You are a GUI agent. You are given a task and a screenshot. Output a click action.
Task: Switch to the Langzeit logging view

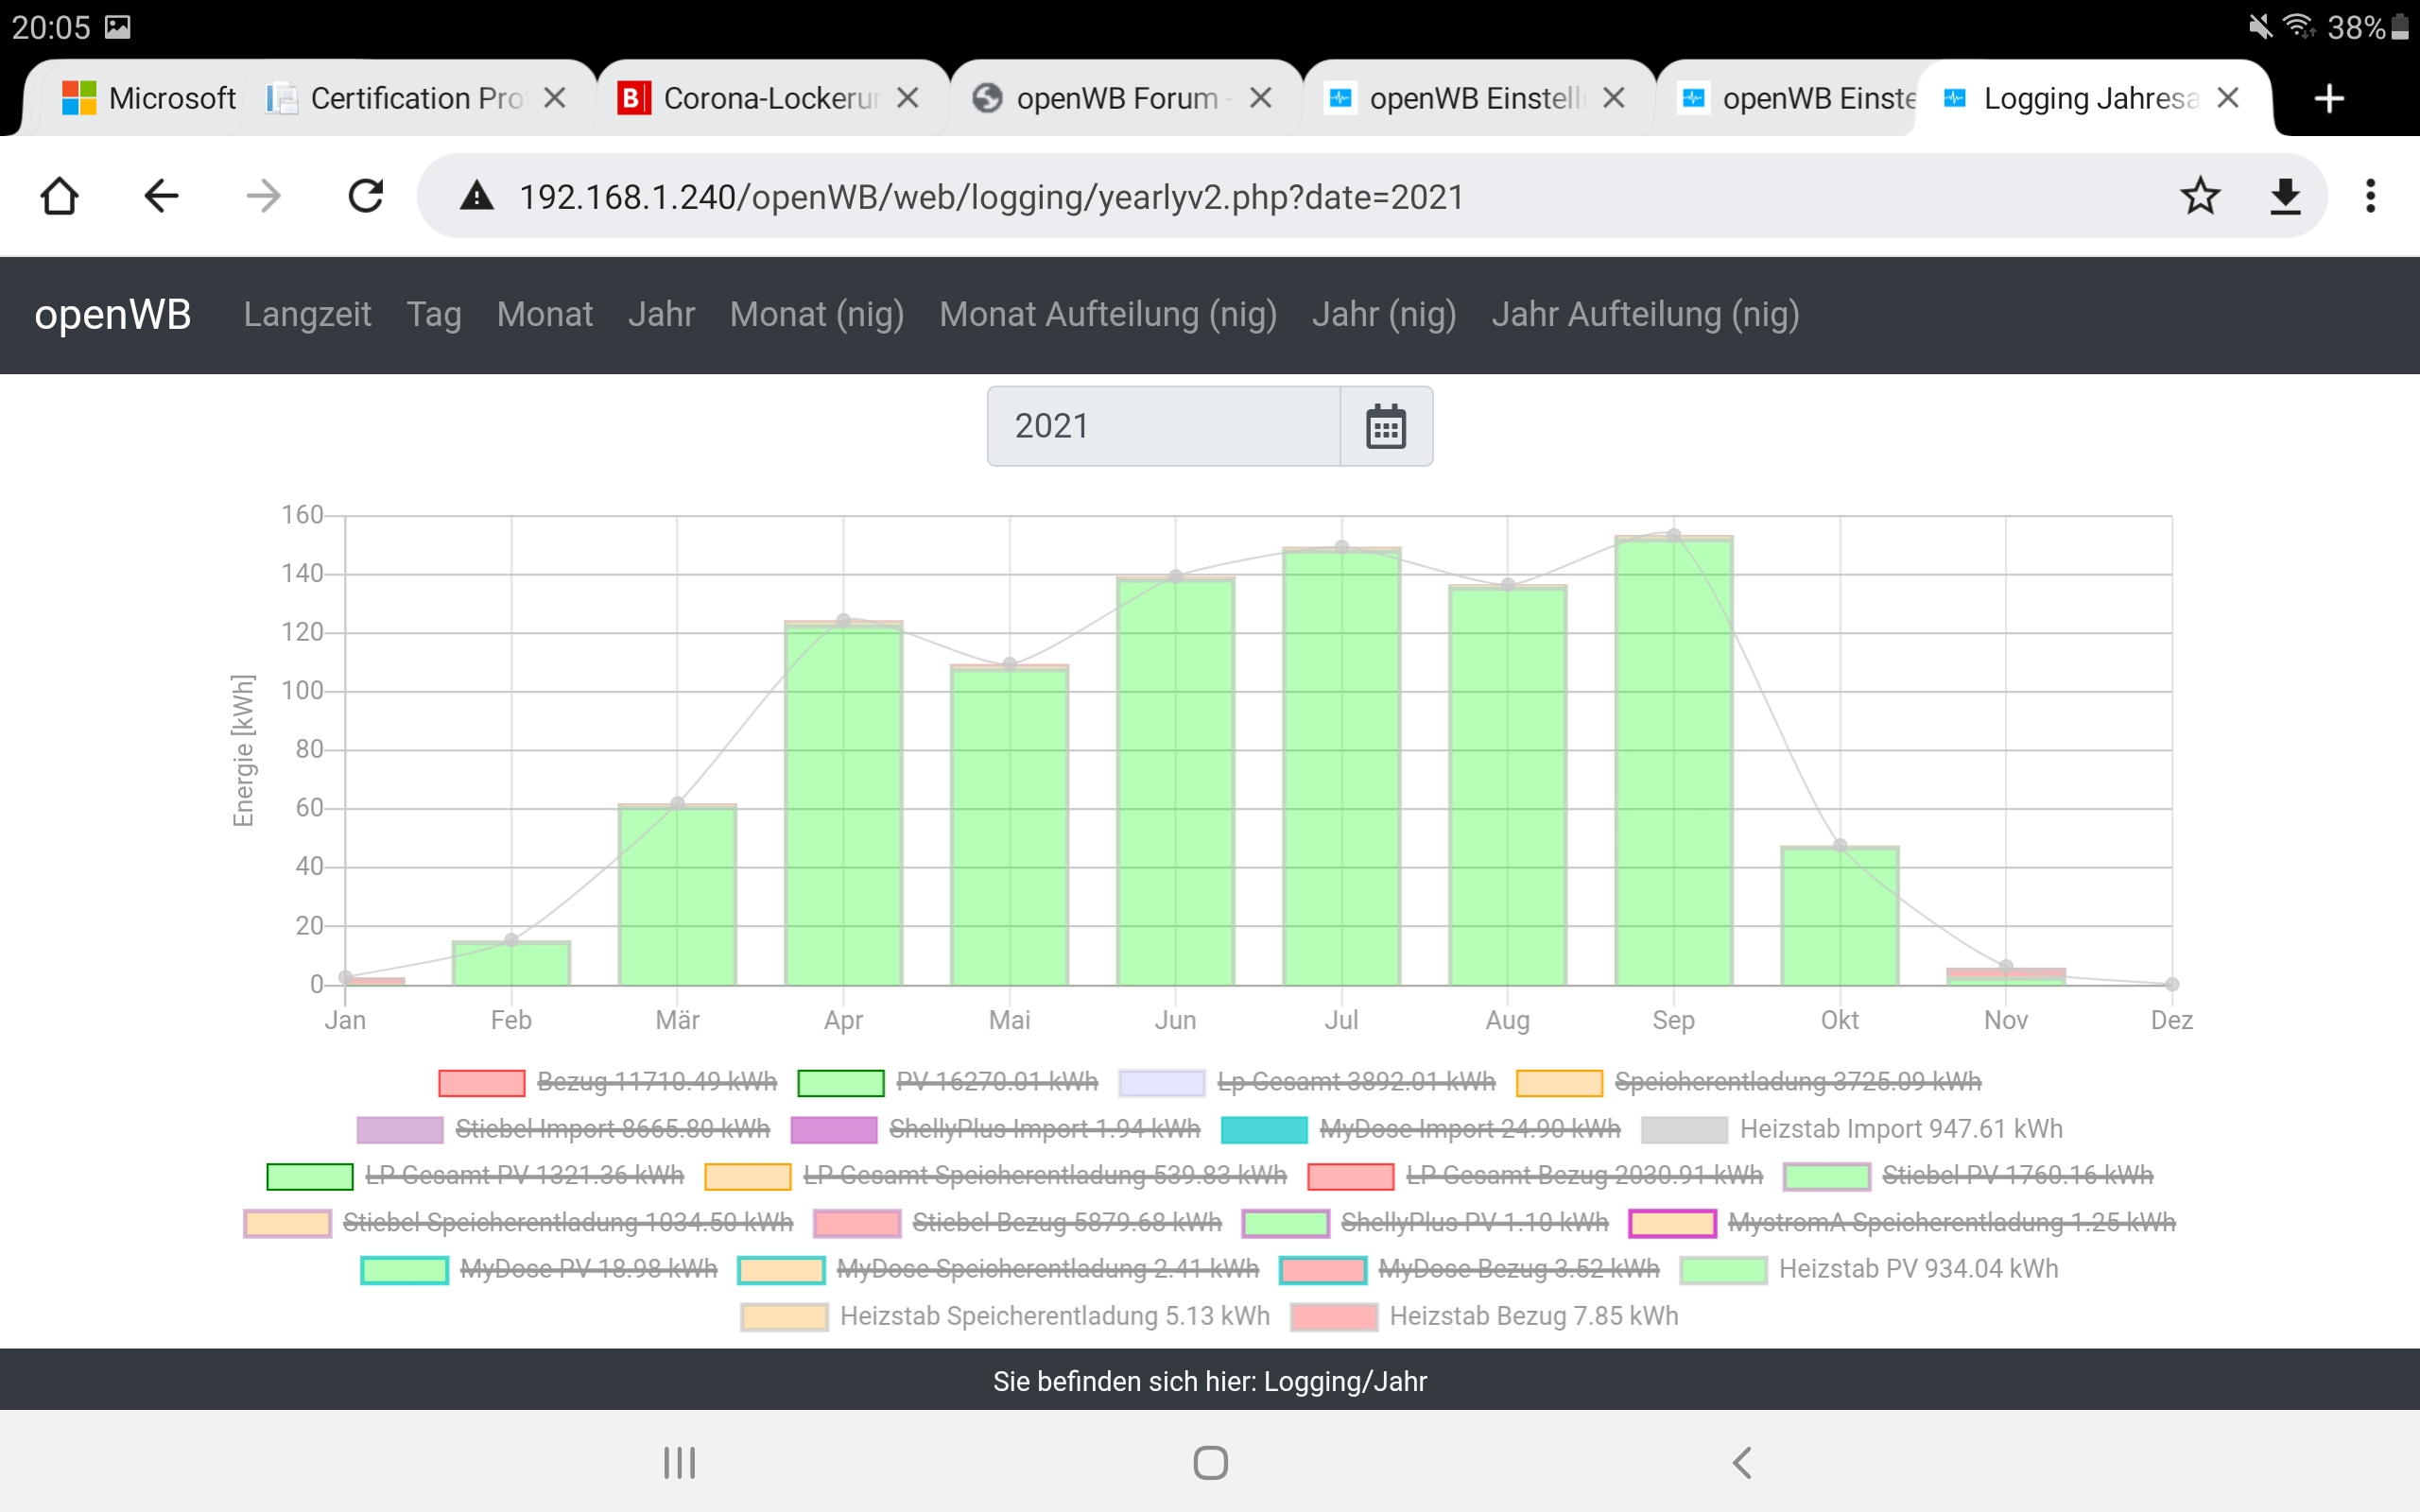tap(307, 315)
